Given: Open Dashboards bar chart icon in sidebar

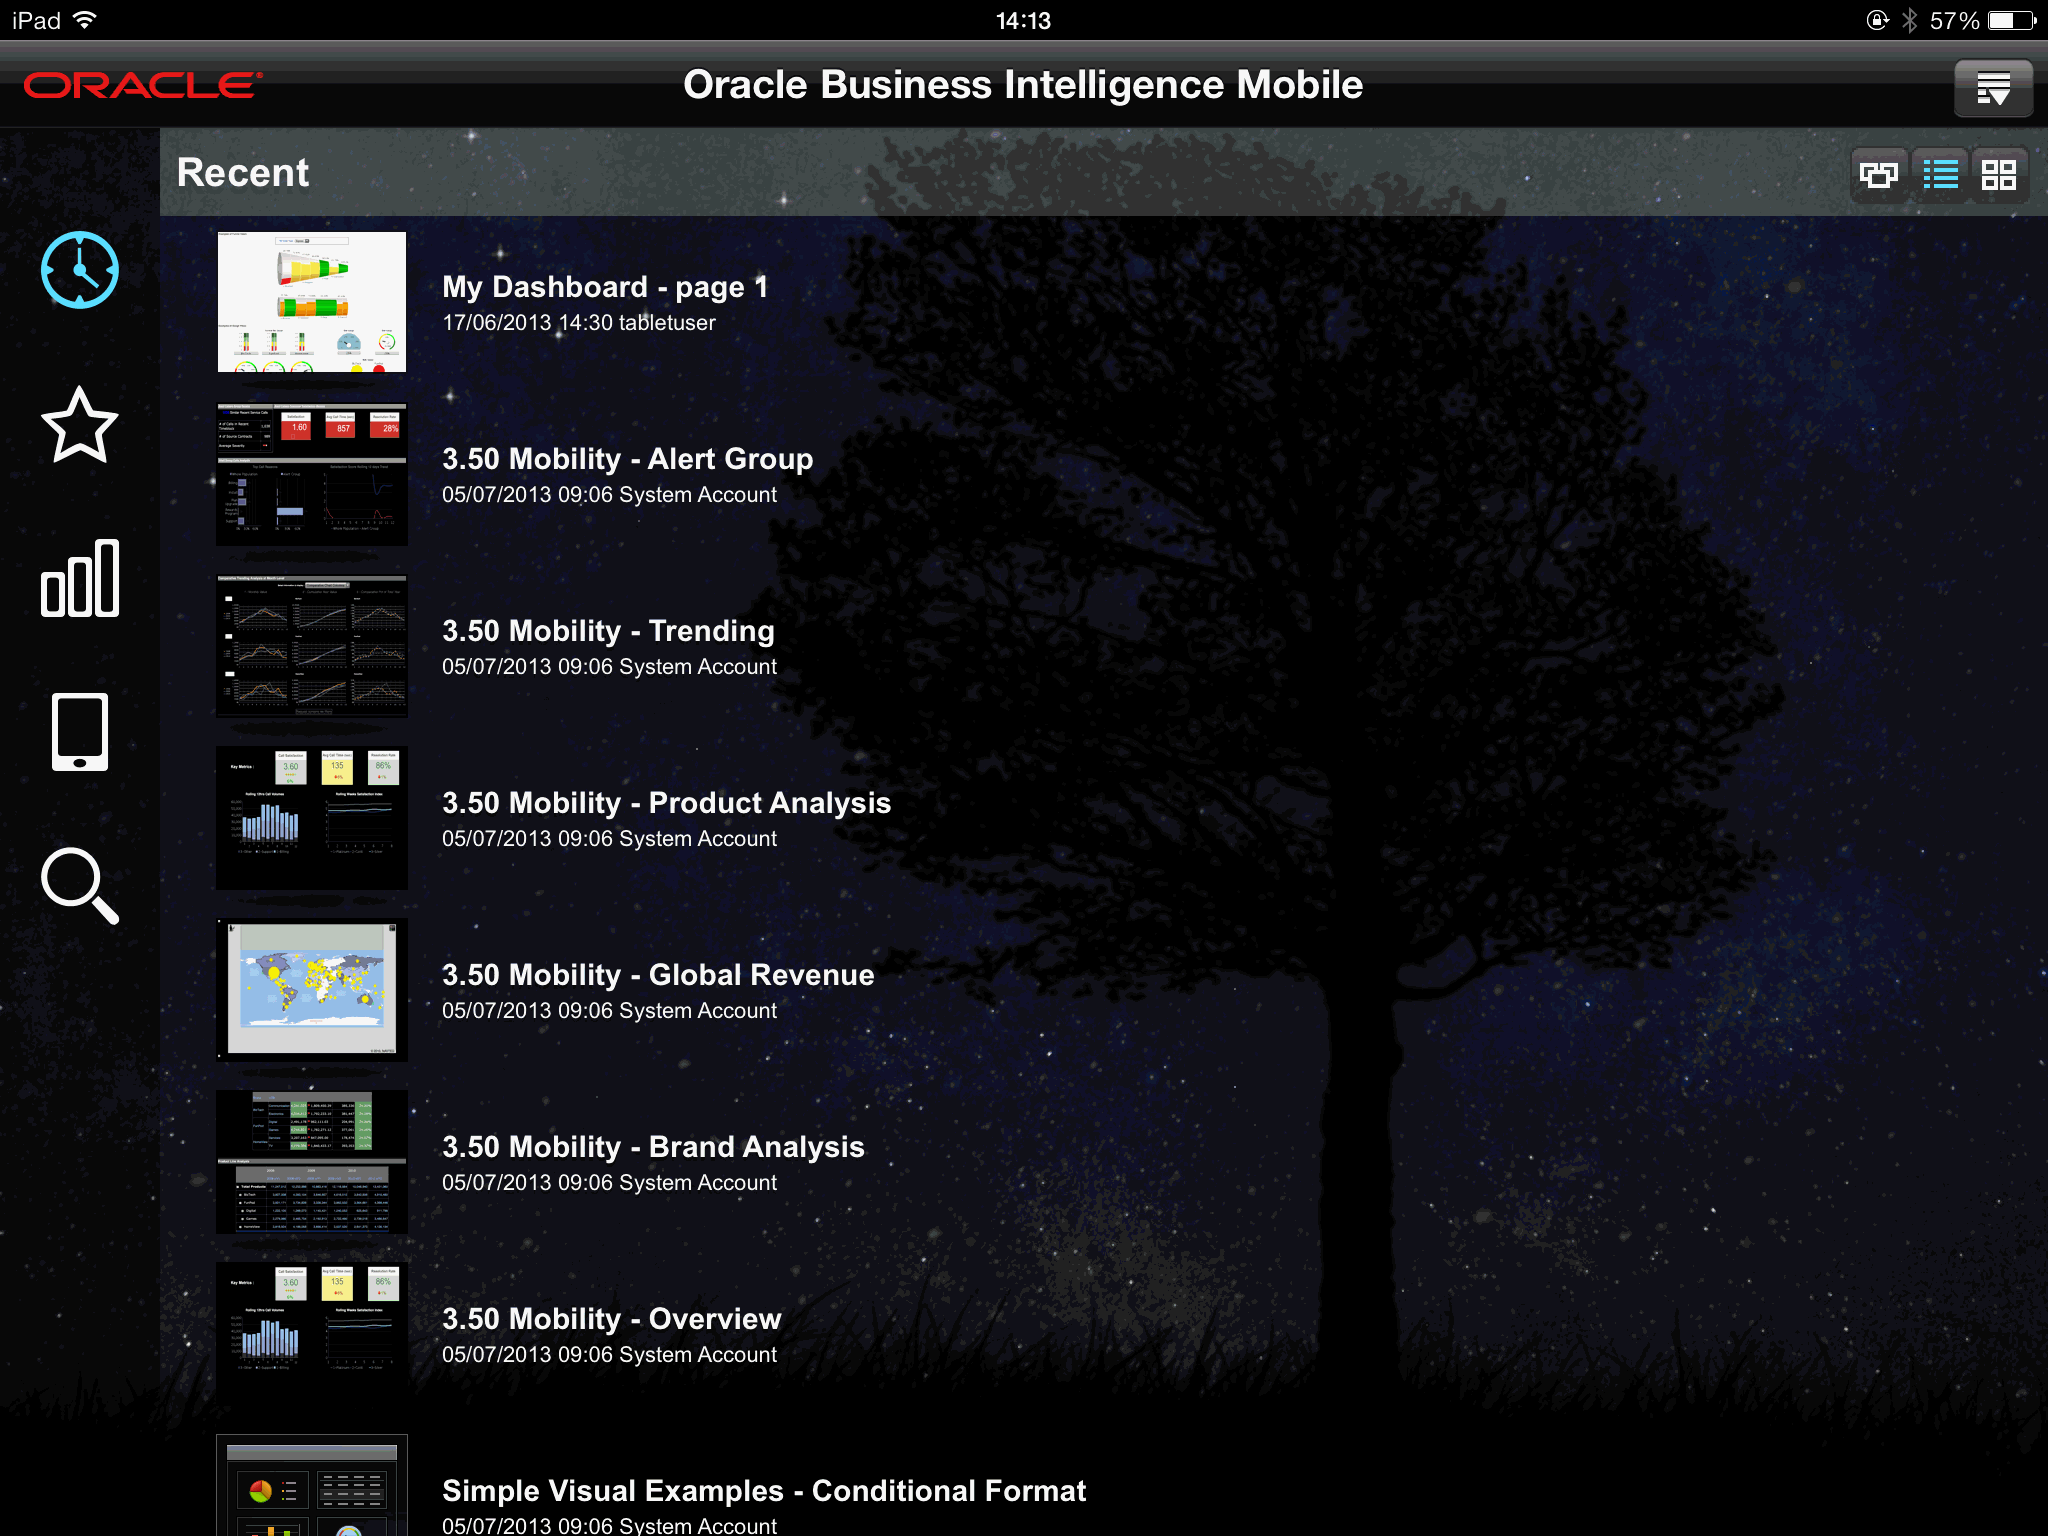Looking at the screenshot, I should (x=80, y=579).
